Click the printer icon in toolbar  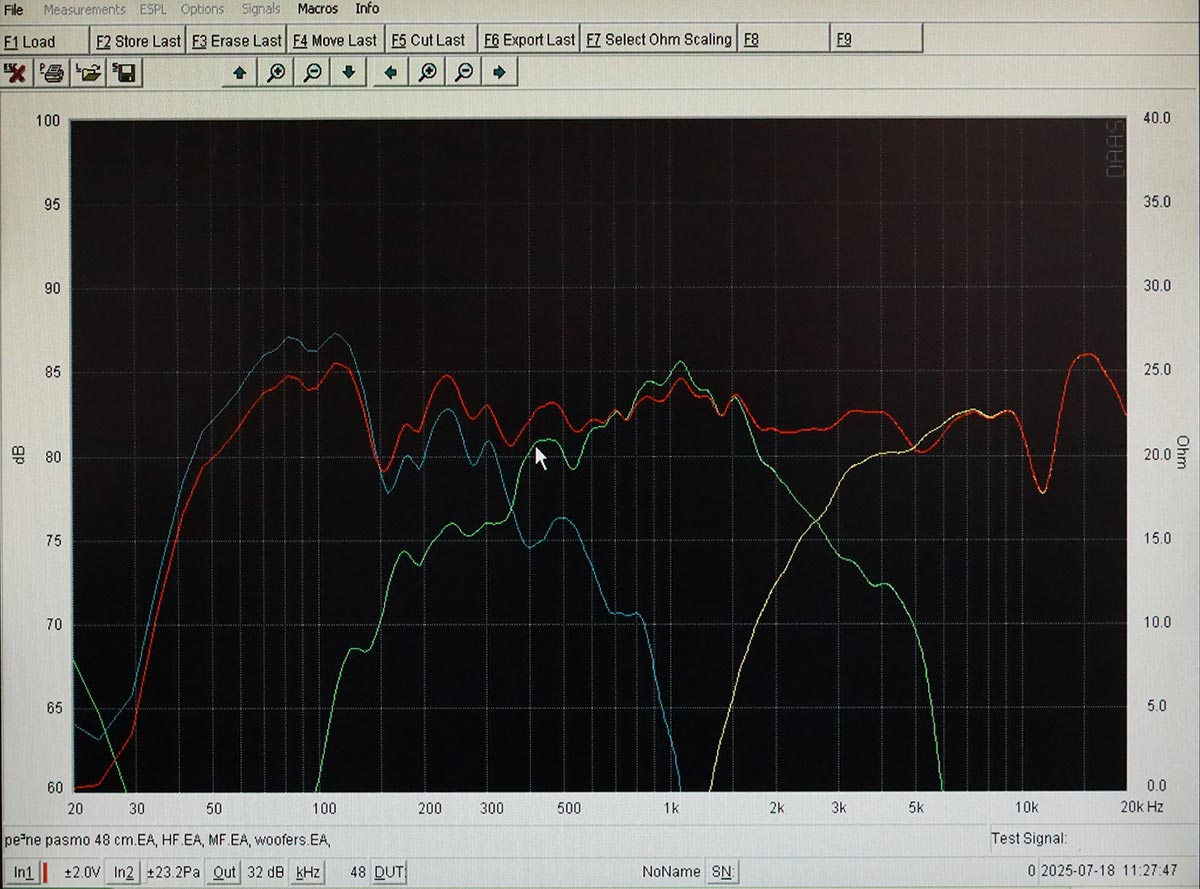pyautogui.click(x=53, y=73)
